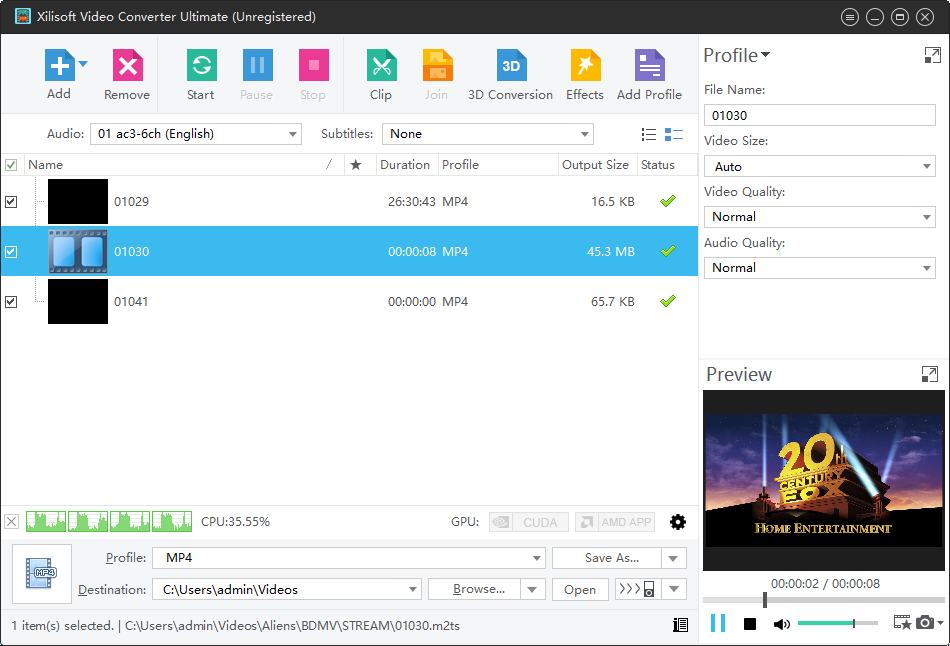Open settings with the gear icon
This screenshot has width=950, height=646.
tap(678, 522)
